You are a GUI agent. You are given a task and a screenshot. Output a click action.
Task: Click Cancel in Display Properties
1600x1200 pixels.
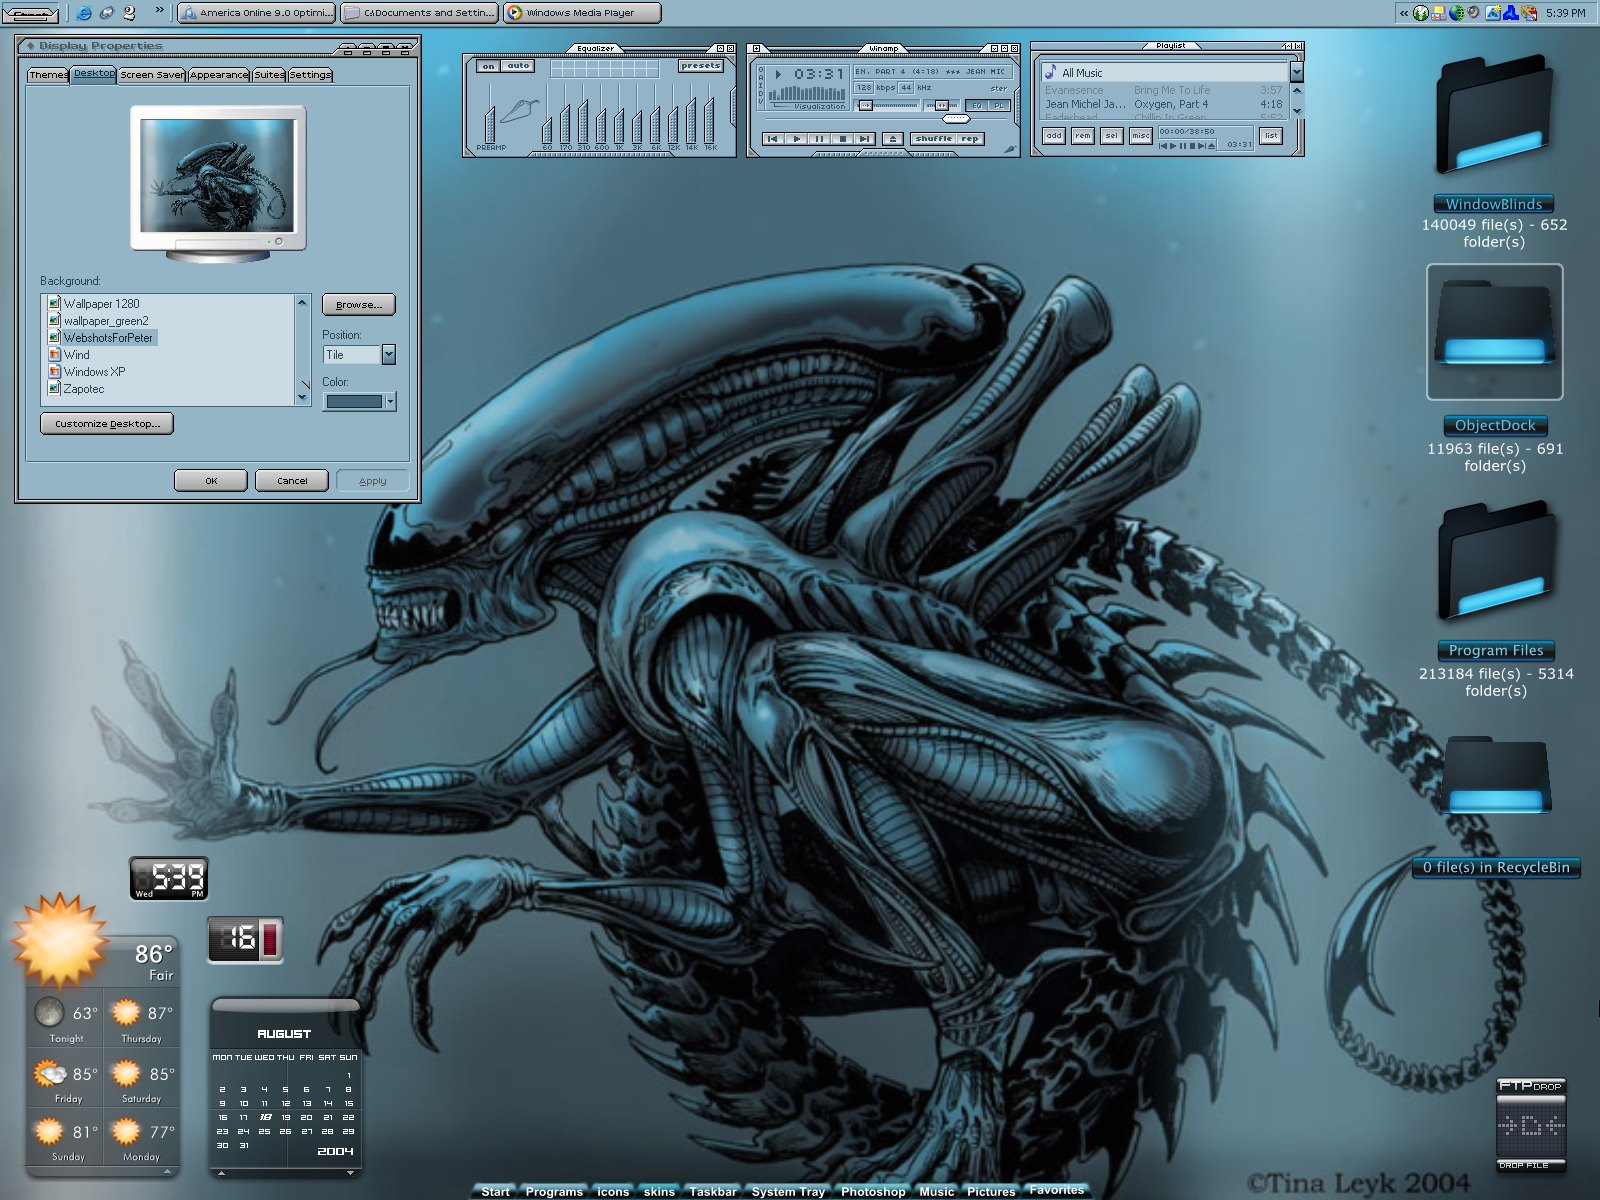coord(292,481)
